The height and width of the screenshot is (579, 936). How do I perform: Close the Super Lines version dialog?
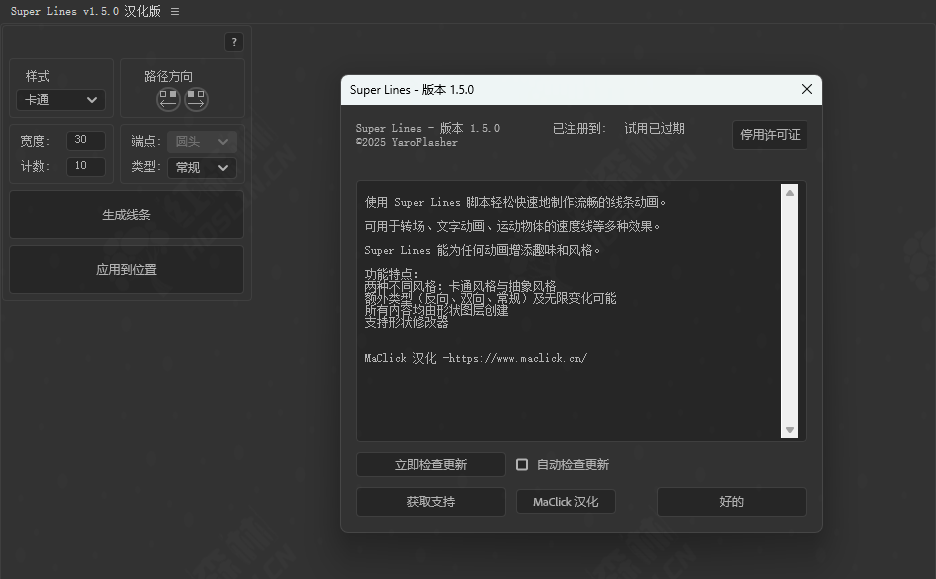coord(806,90)
